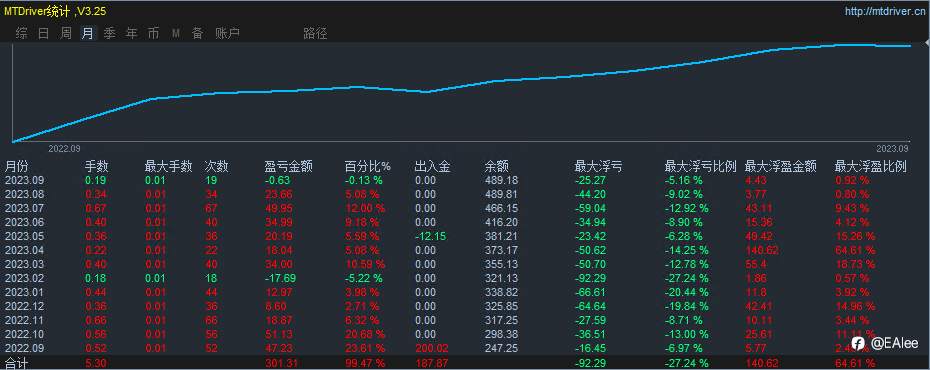Click the -17.69 loss amount
Viewport: 930px width, 370px height.
click(281, 278)
